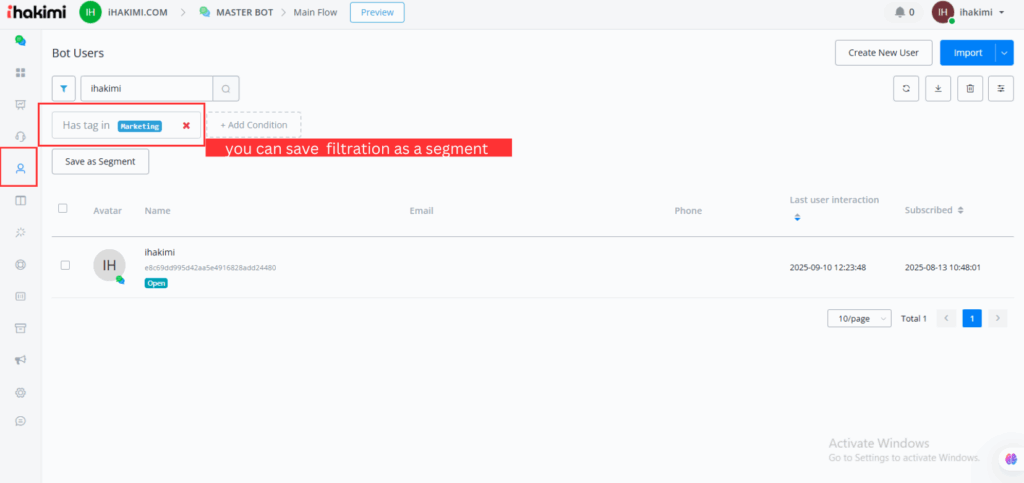Click the search field containing ihakimi

146,89
